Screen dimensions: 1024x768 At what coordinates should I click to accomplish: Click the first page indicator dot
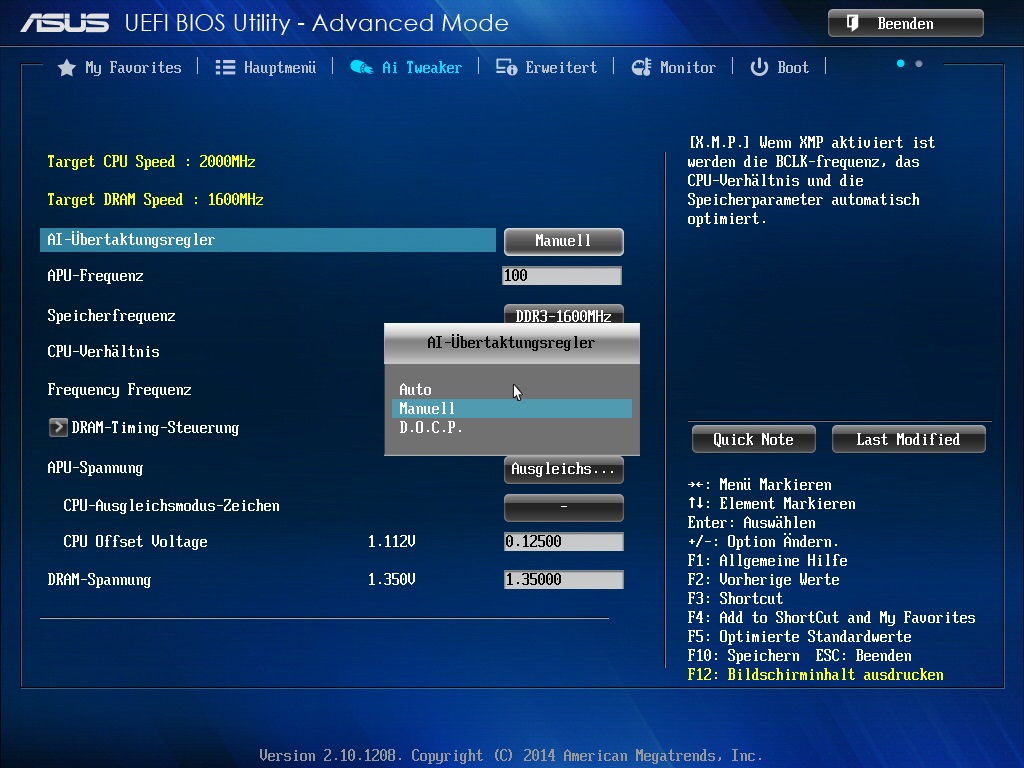(901, 63)
